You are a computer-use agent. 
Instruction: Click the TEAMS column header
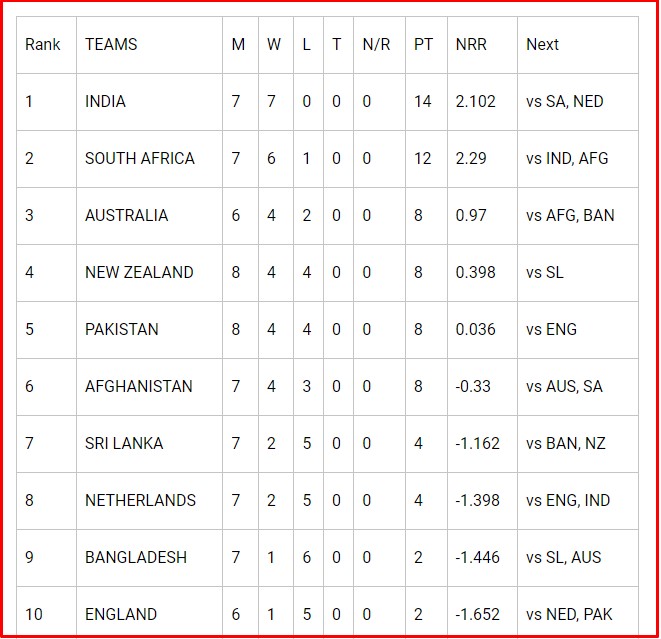(x=111, y=44)
